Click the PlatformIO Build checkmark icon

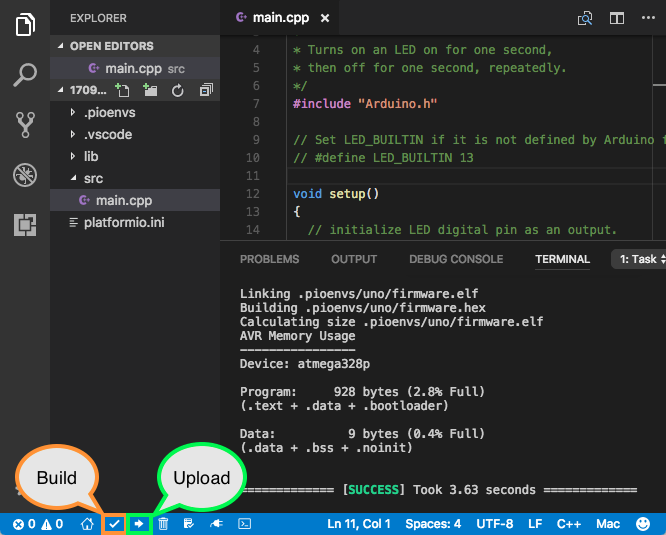[114, 523]
